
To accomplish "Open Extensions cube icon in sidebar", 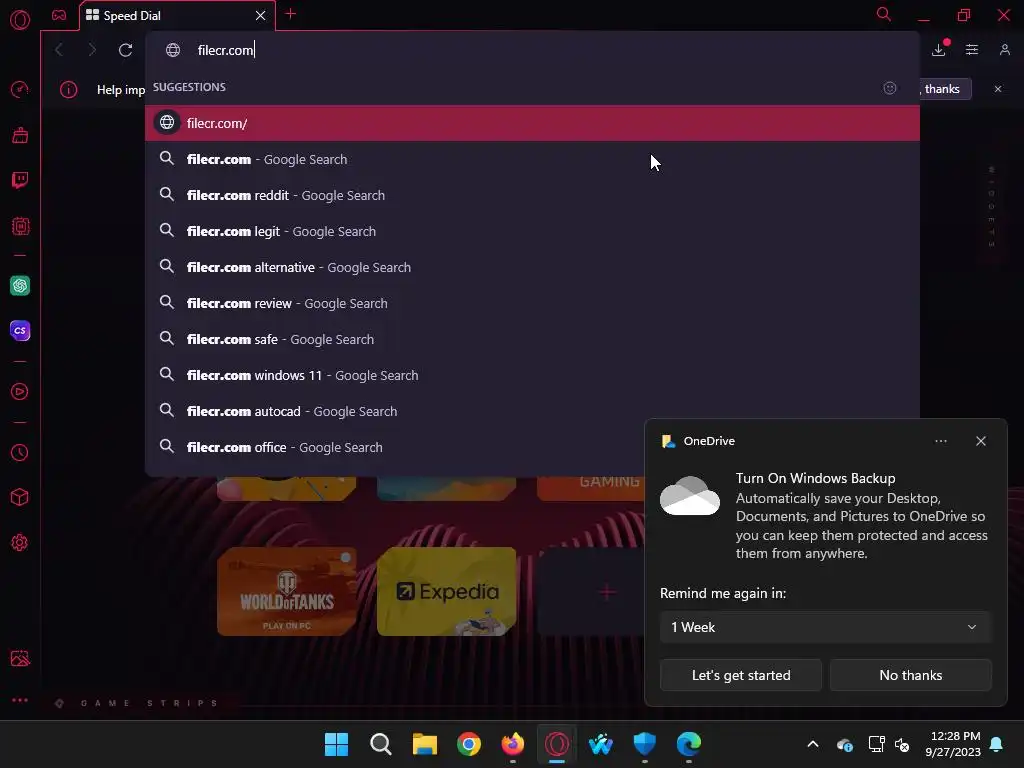I will [x=20, y=498].
